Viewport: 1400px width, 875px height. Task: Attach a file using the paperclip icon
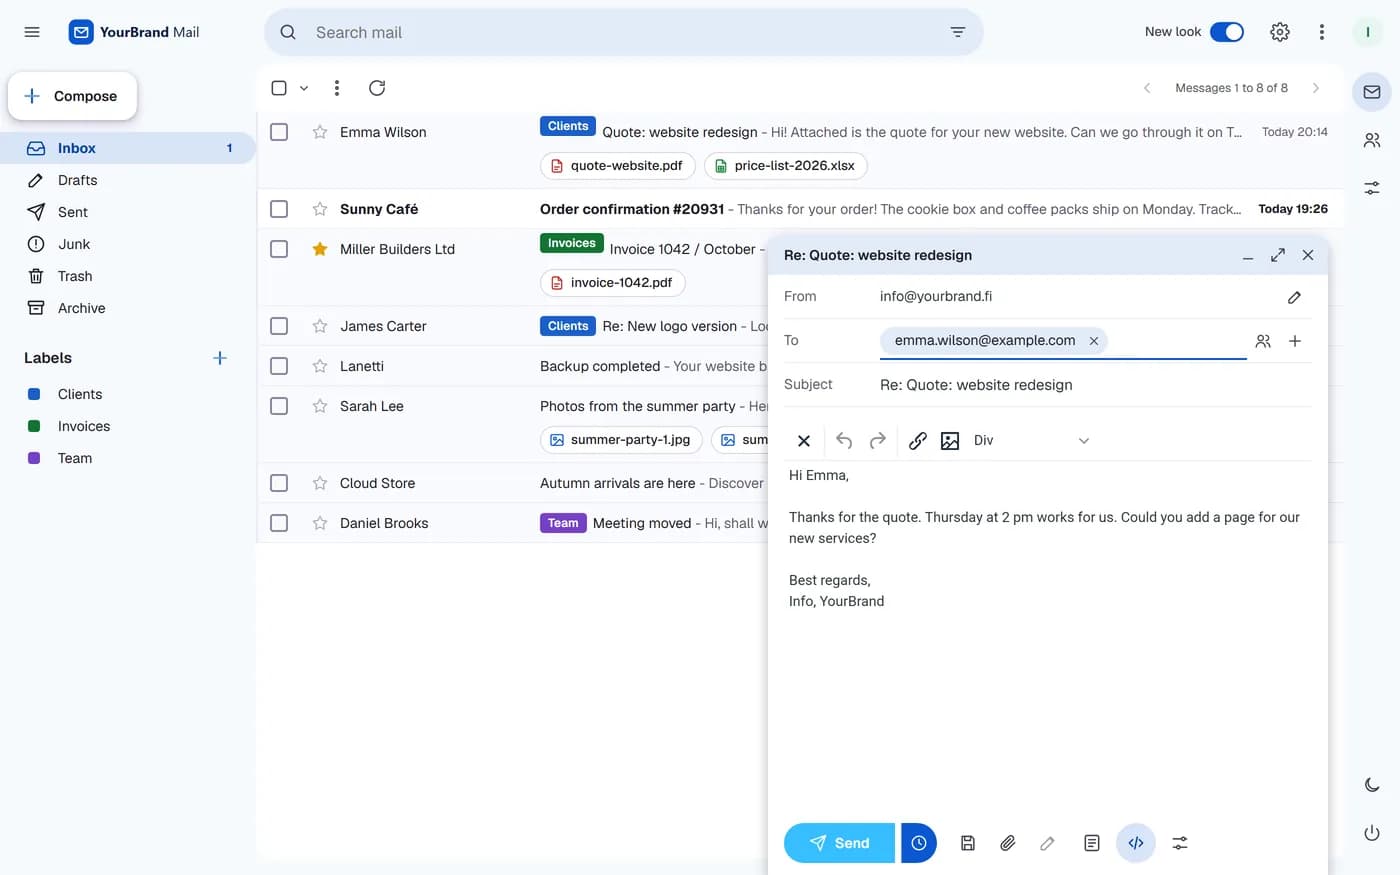point(1007,843)
